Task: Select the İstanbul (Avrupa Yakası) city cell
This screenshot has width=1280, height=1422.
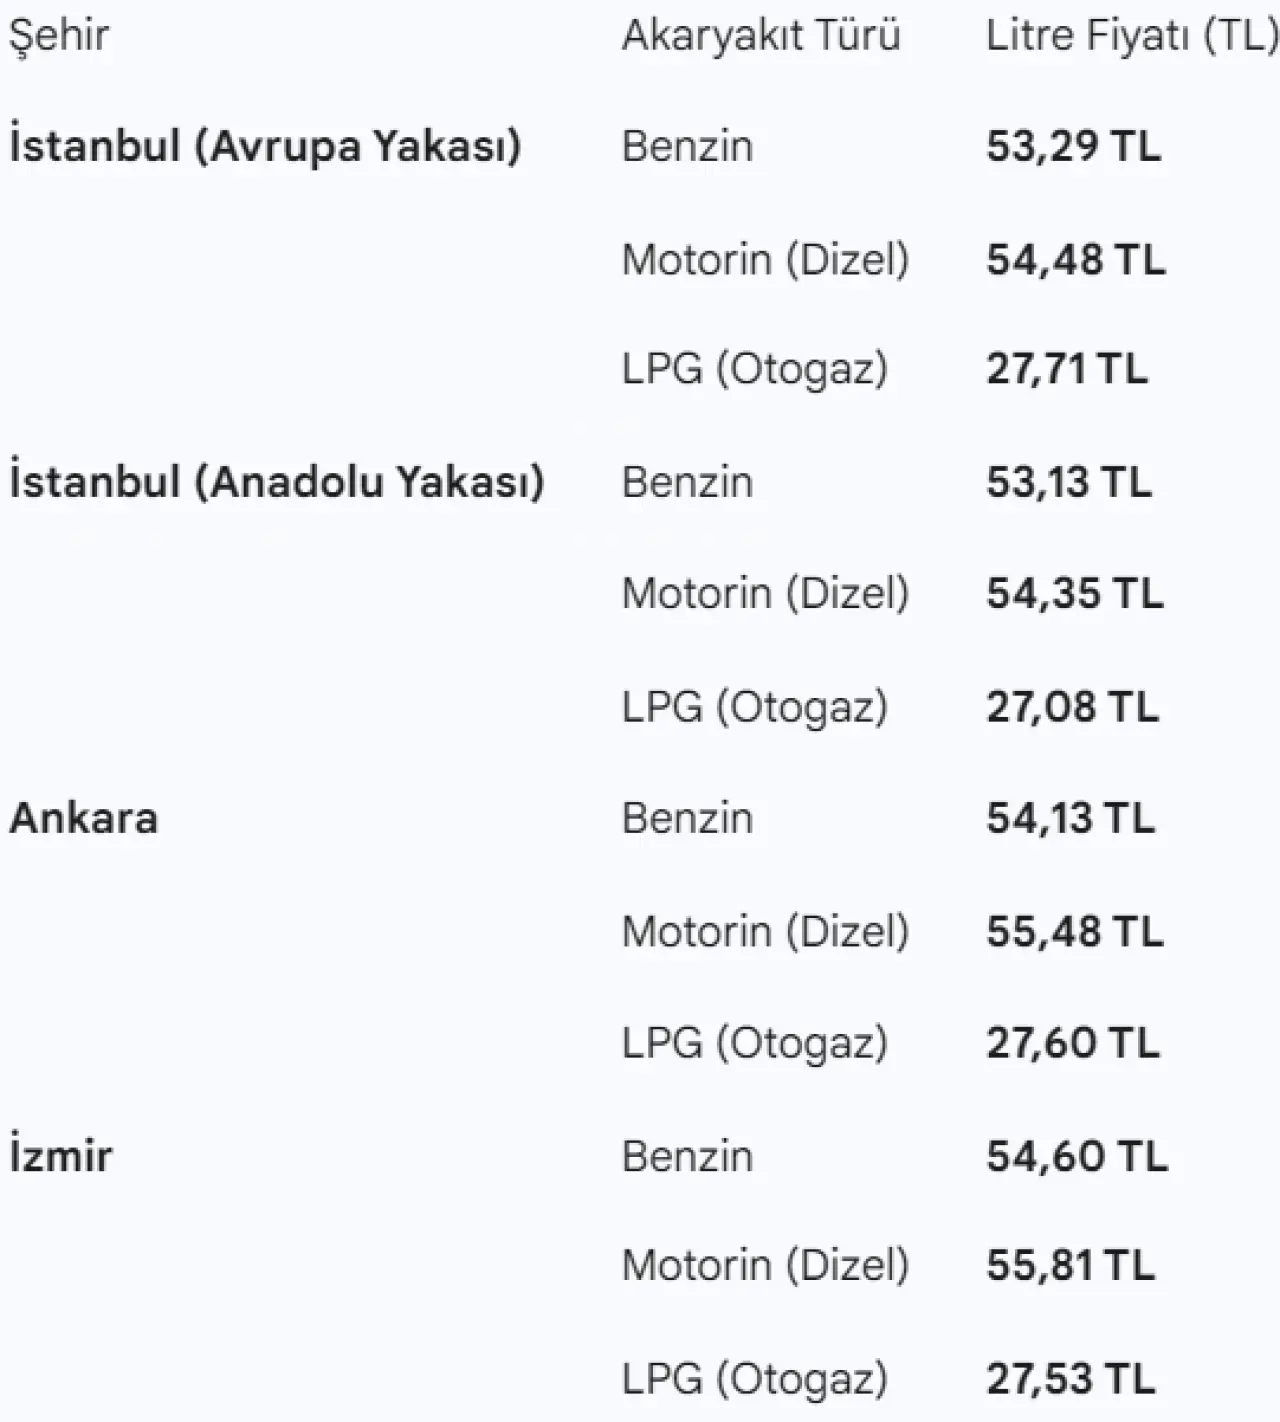Action: point(265,146)
